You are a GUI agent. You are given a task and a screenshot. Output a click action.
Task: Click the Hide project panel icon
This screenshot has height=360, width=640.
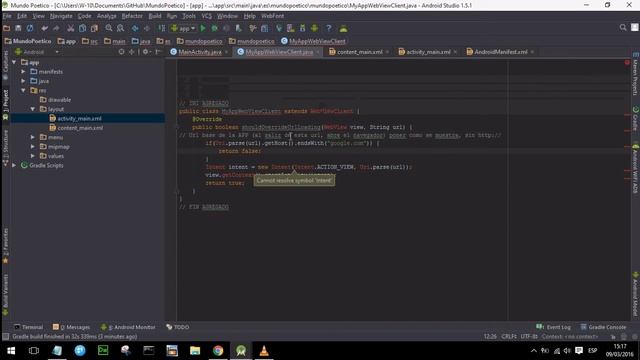[158, 52]
